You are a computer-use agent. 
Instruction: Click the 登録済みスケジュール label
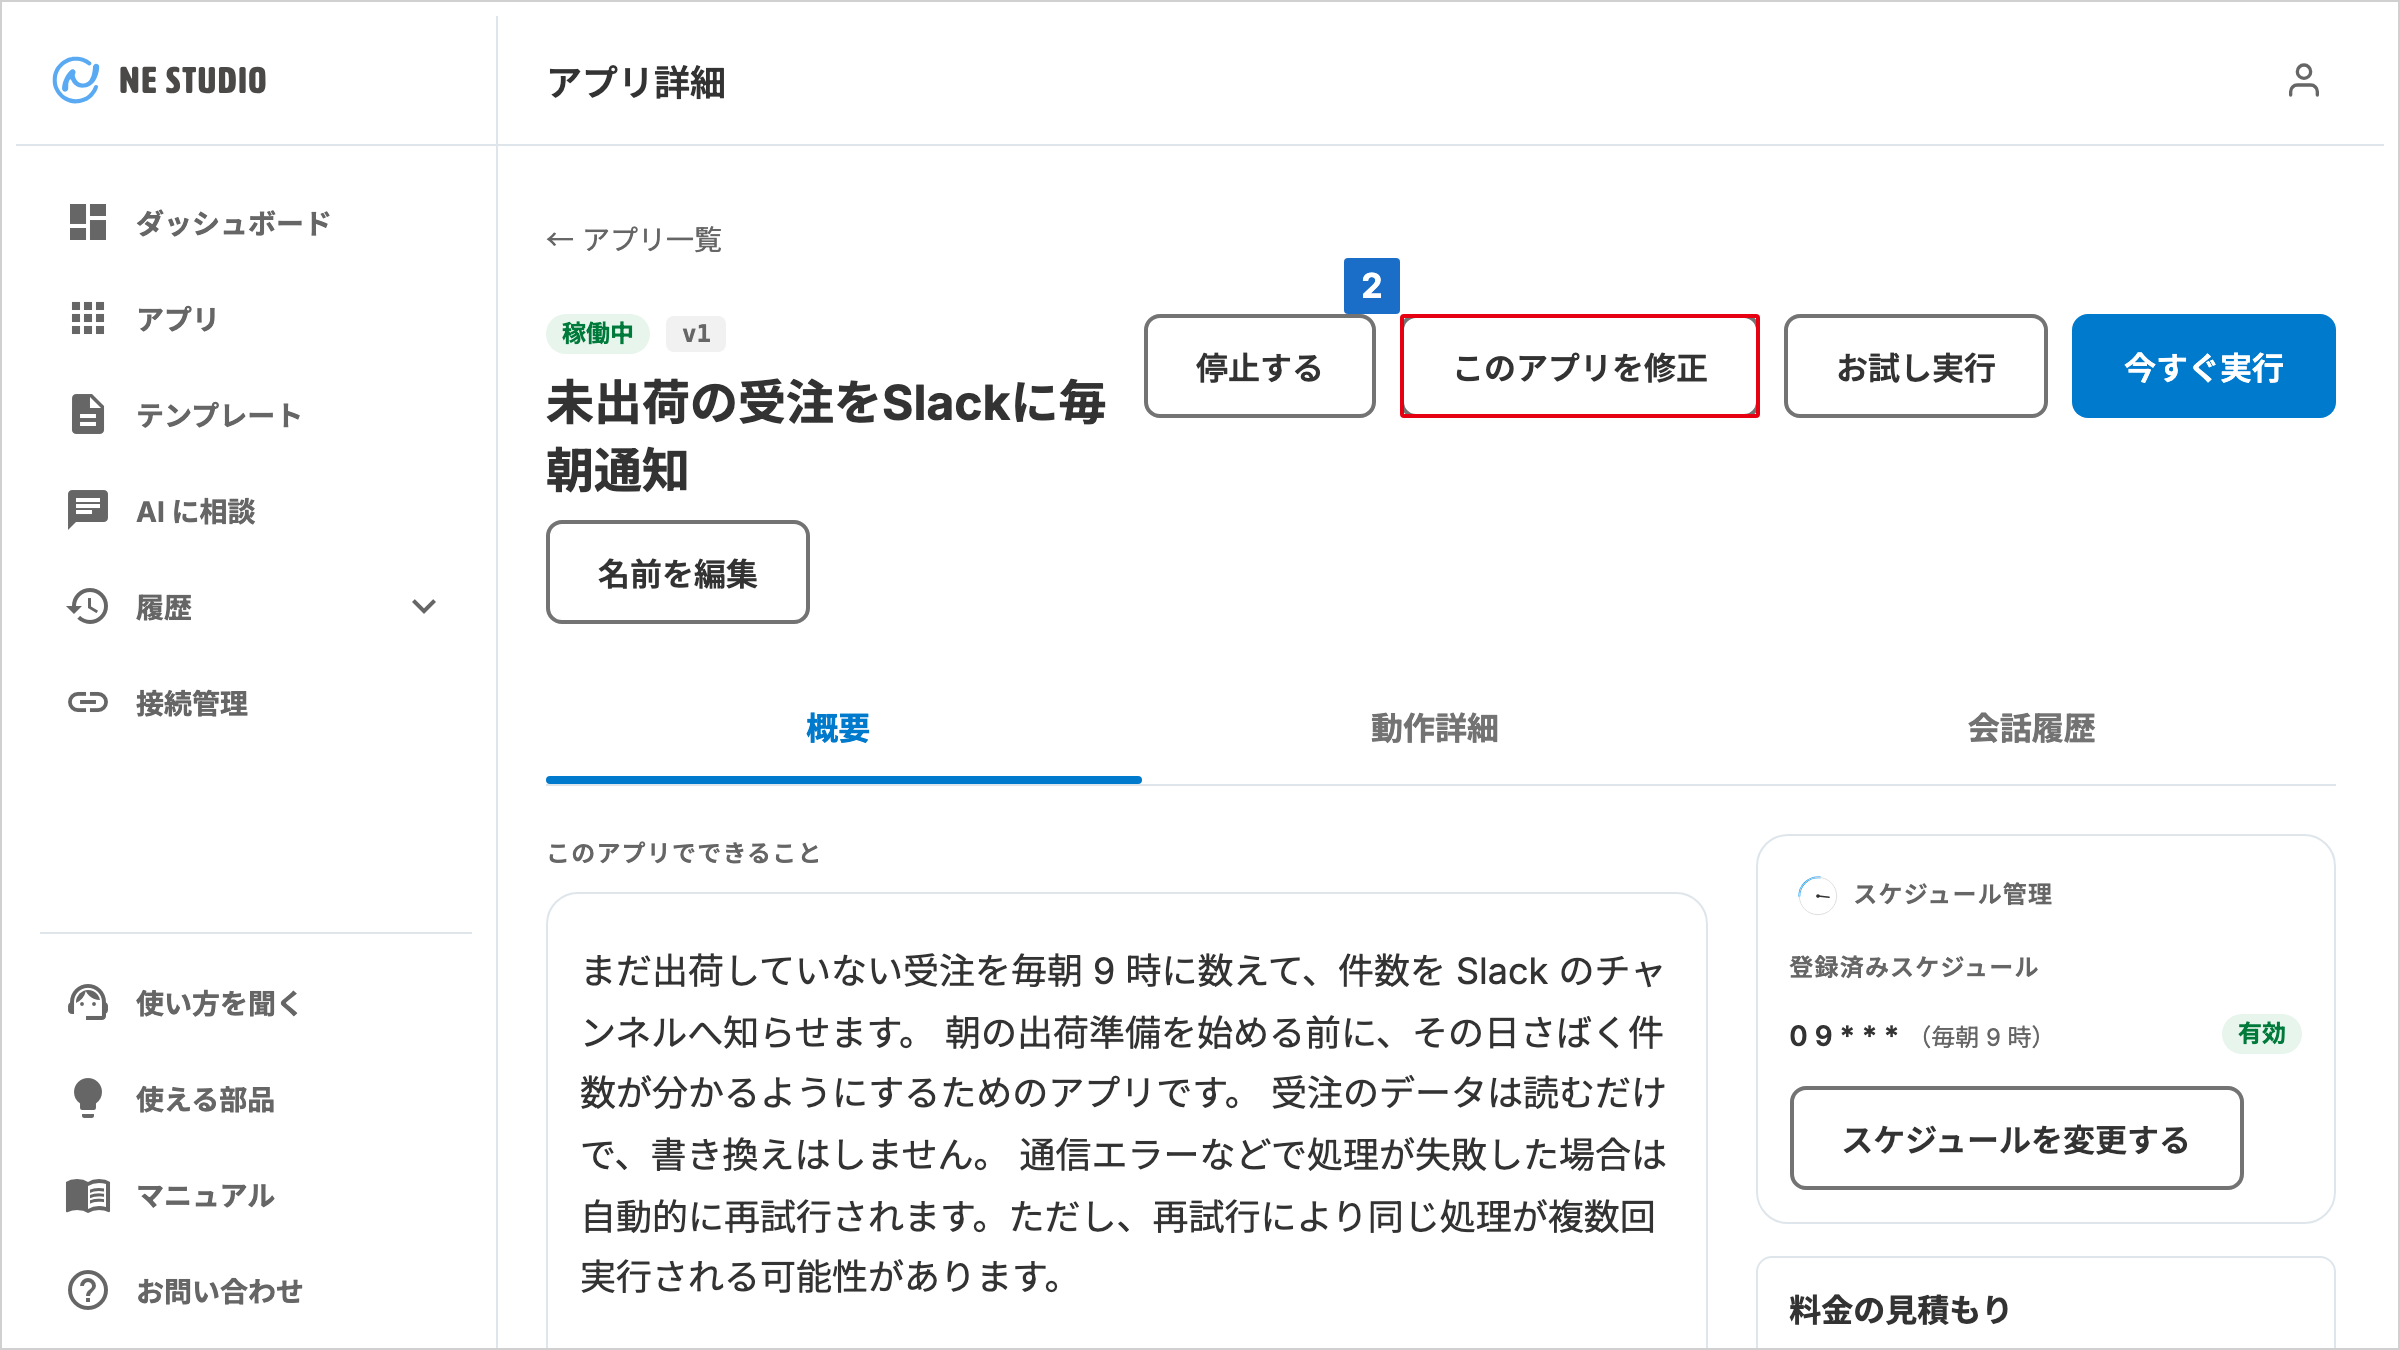click(1913, 967)
